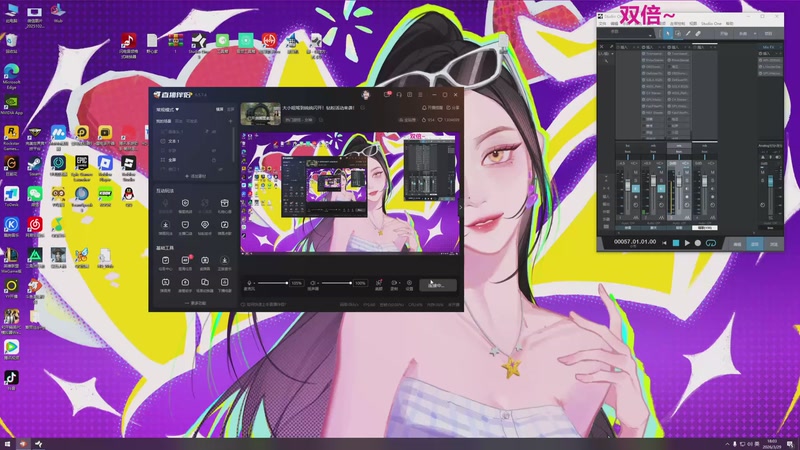Open the quick-start help link in the status bar
This screenshot has width=800, height=450.
(x=263, y=304)
